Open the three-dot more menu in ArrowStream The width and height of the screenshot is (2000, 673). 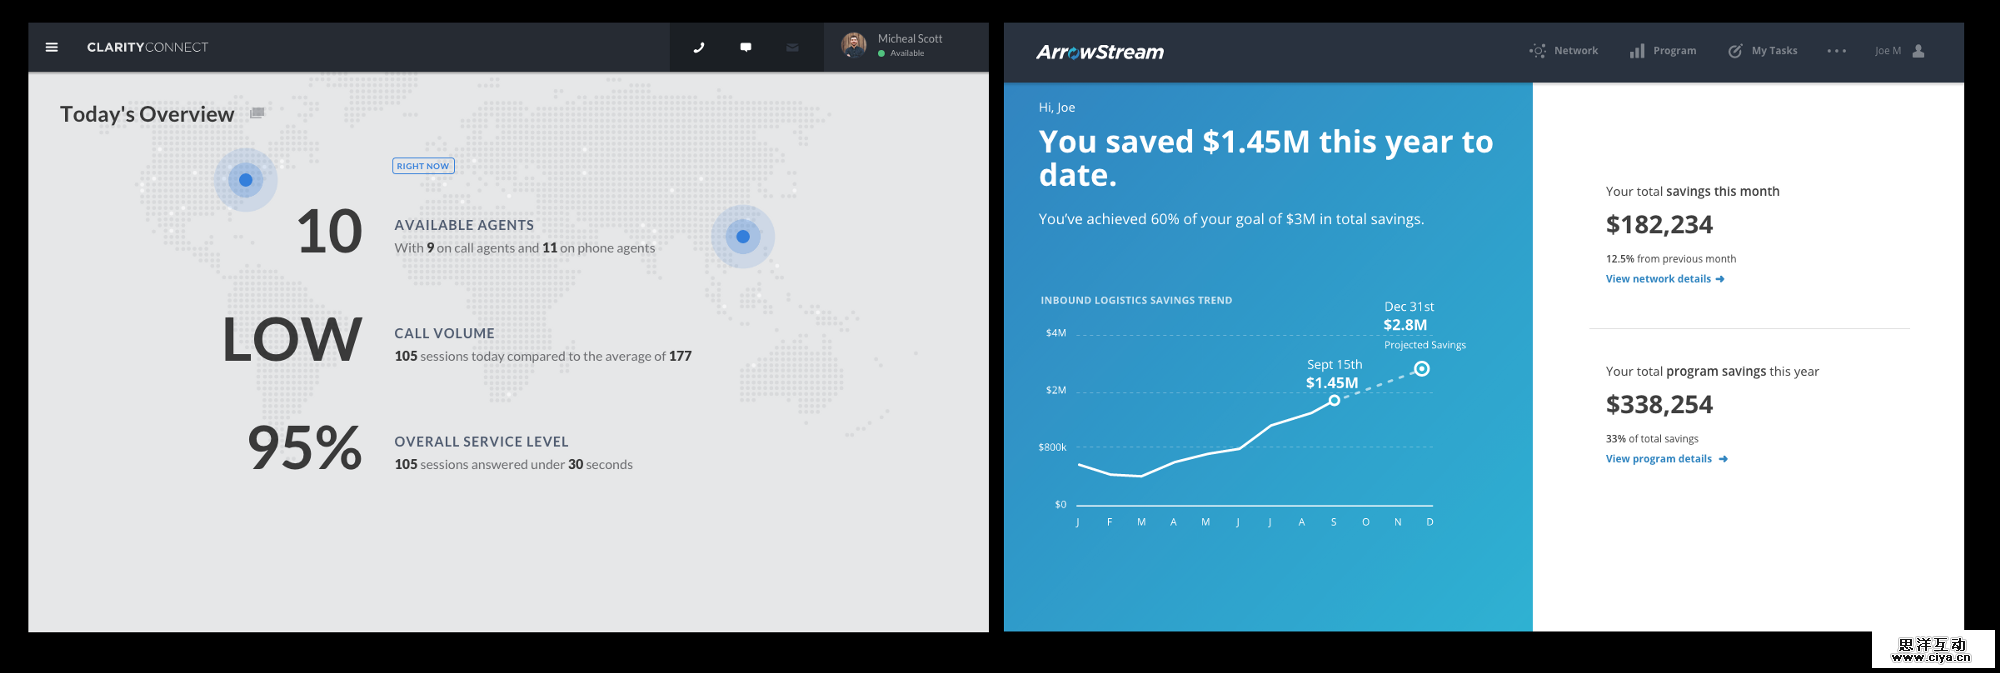1837,51
